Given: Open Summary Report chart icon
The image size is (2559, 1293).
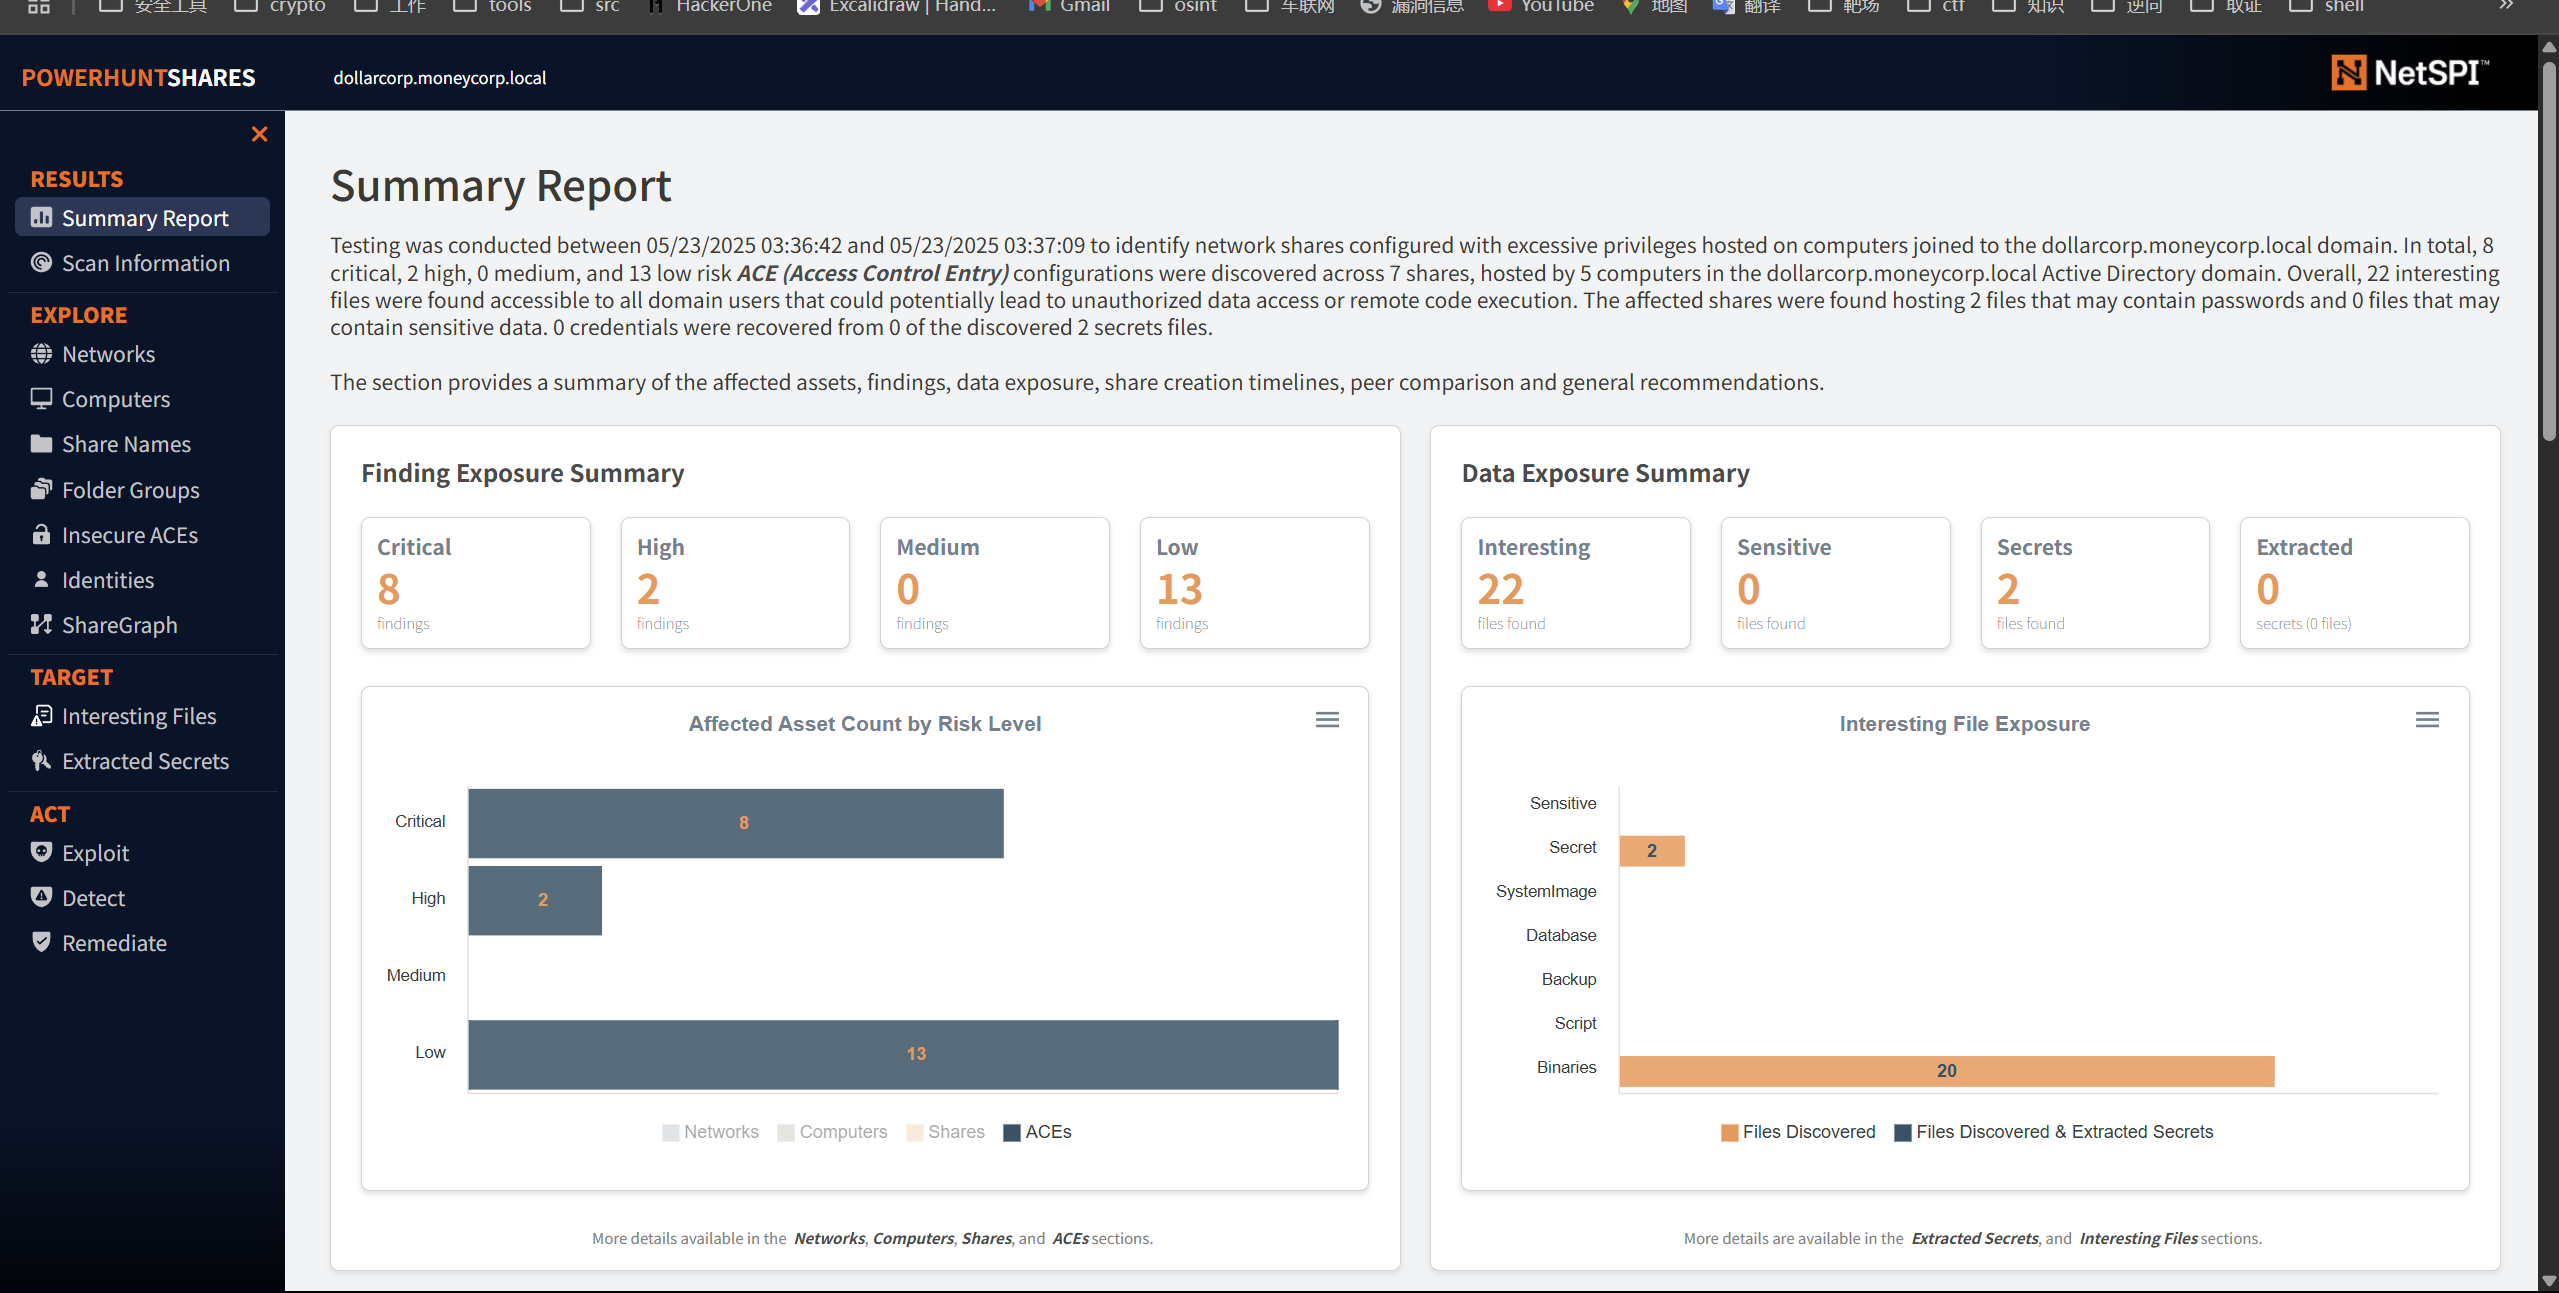Looking at the screenshot, I should tap(41, 217).
